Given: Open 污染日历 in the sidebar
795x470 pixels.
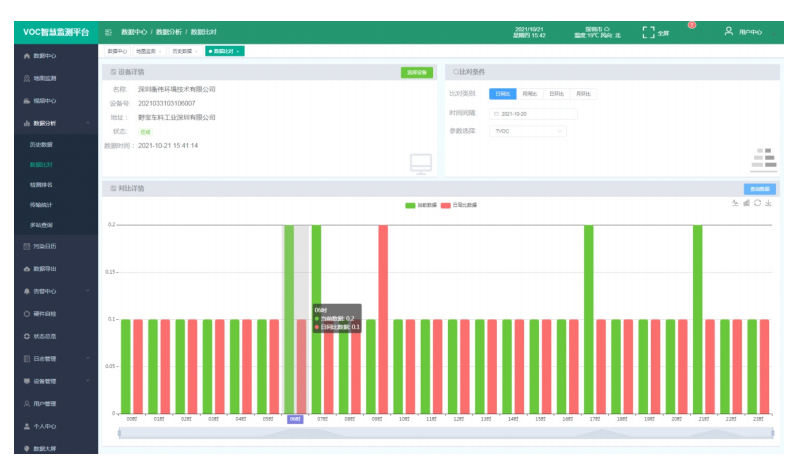Looking at the screenshot, I should (56, 246).
